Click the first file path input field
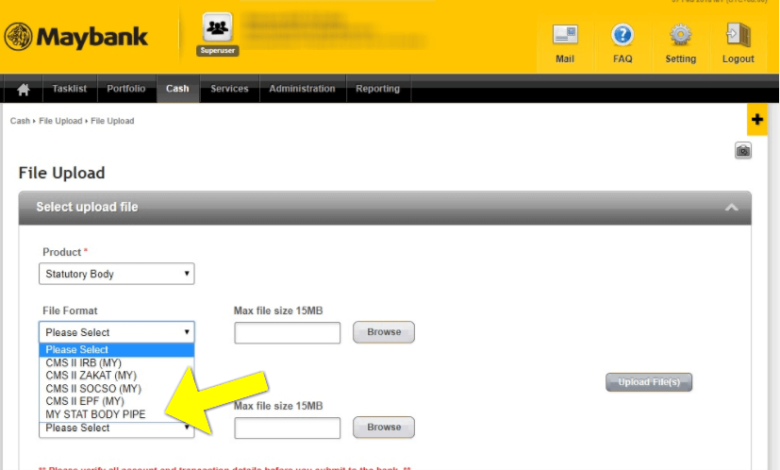Image resolution: width=780 pixels, height=470 pixels. [x=288, y=333]
